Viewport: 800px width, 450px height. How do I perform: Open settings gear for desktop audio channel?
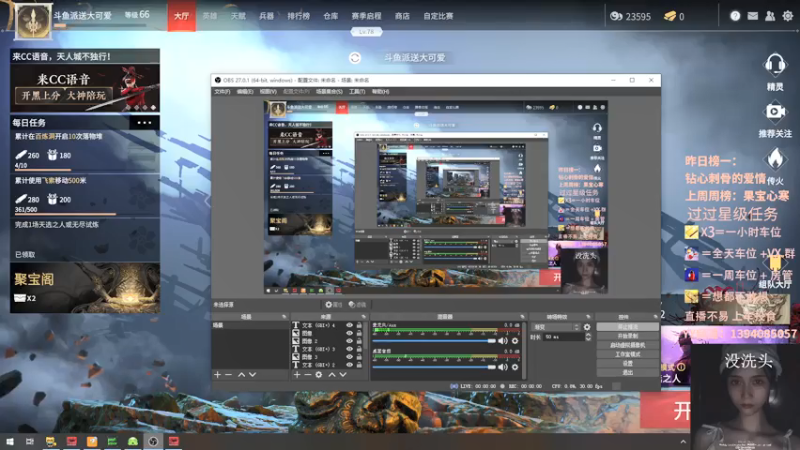pyautogui.click(x=515, y=367)
